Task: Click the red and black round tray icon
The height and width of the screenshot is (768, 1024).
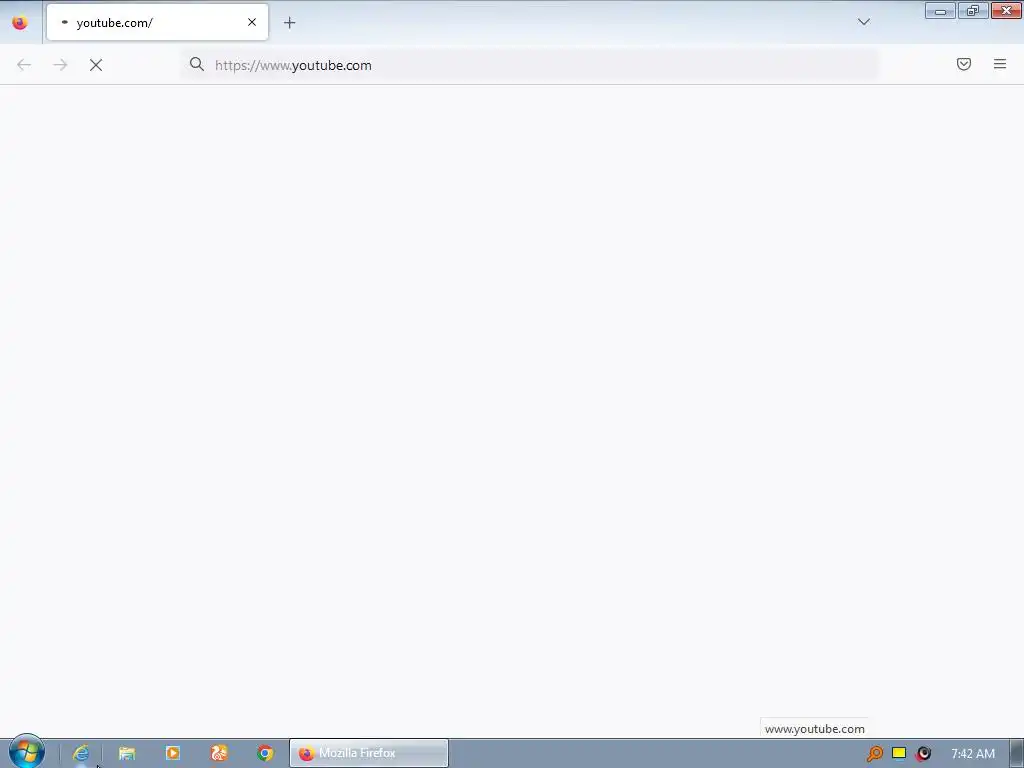Action: 923,754
